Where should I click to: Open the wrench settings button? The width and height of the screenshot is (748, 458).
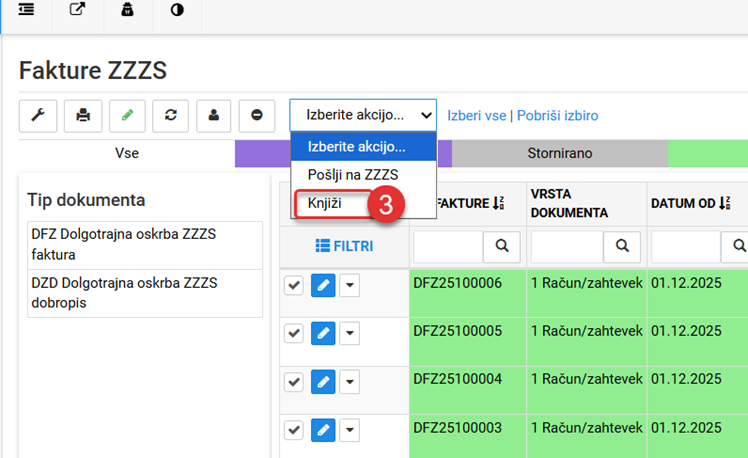click(x=38, y=116)
